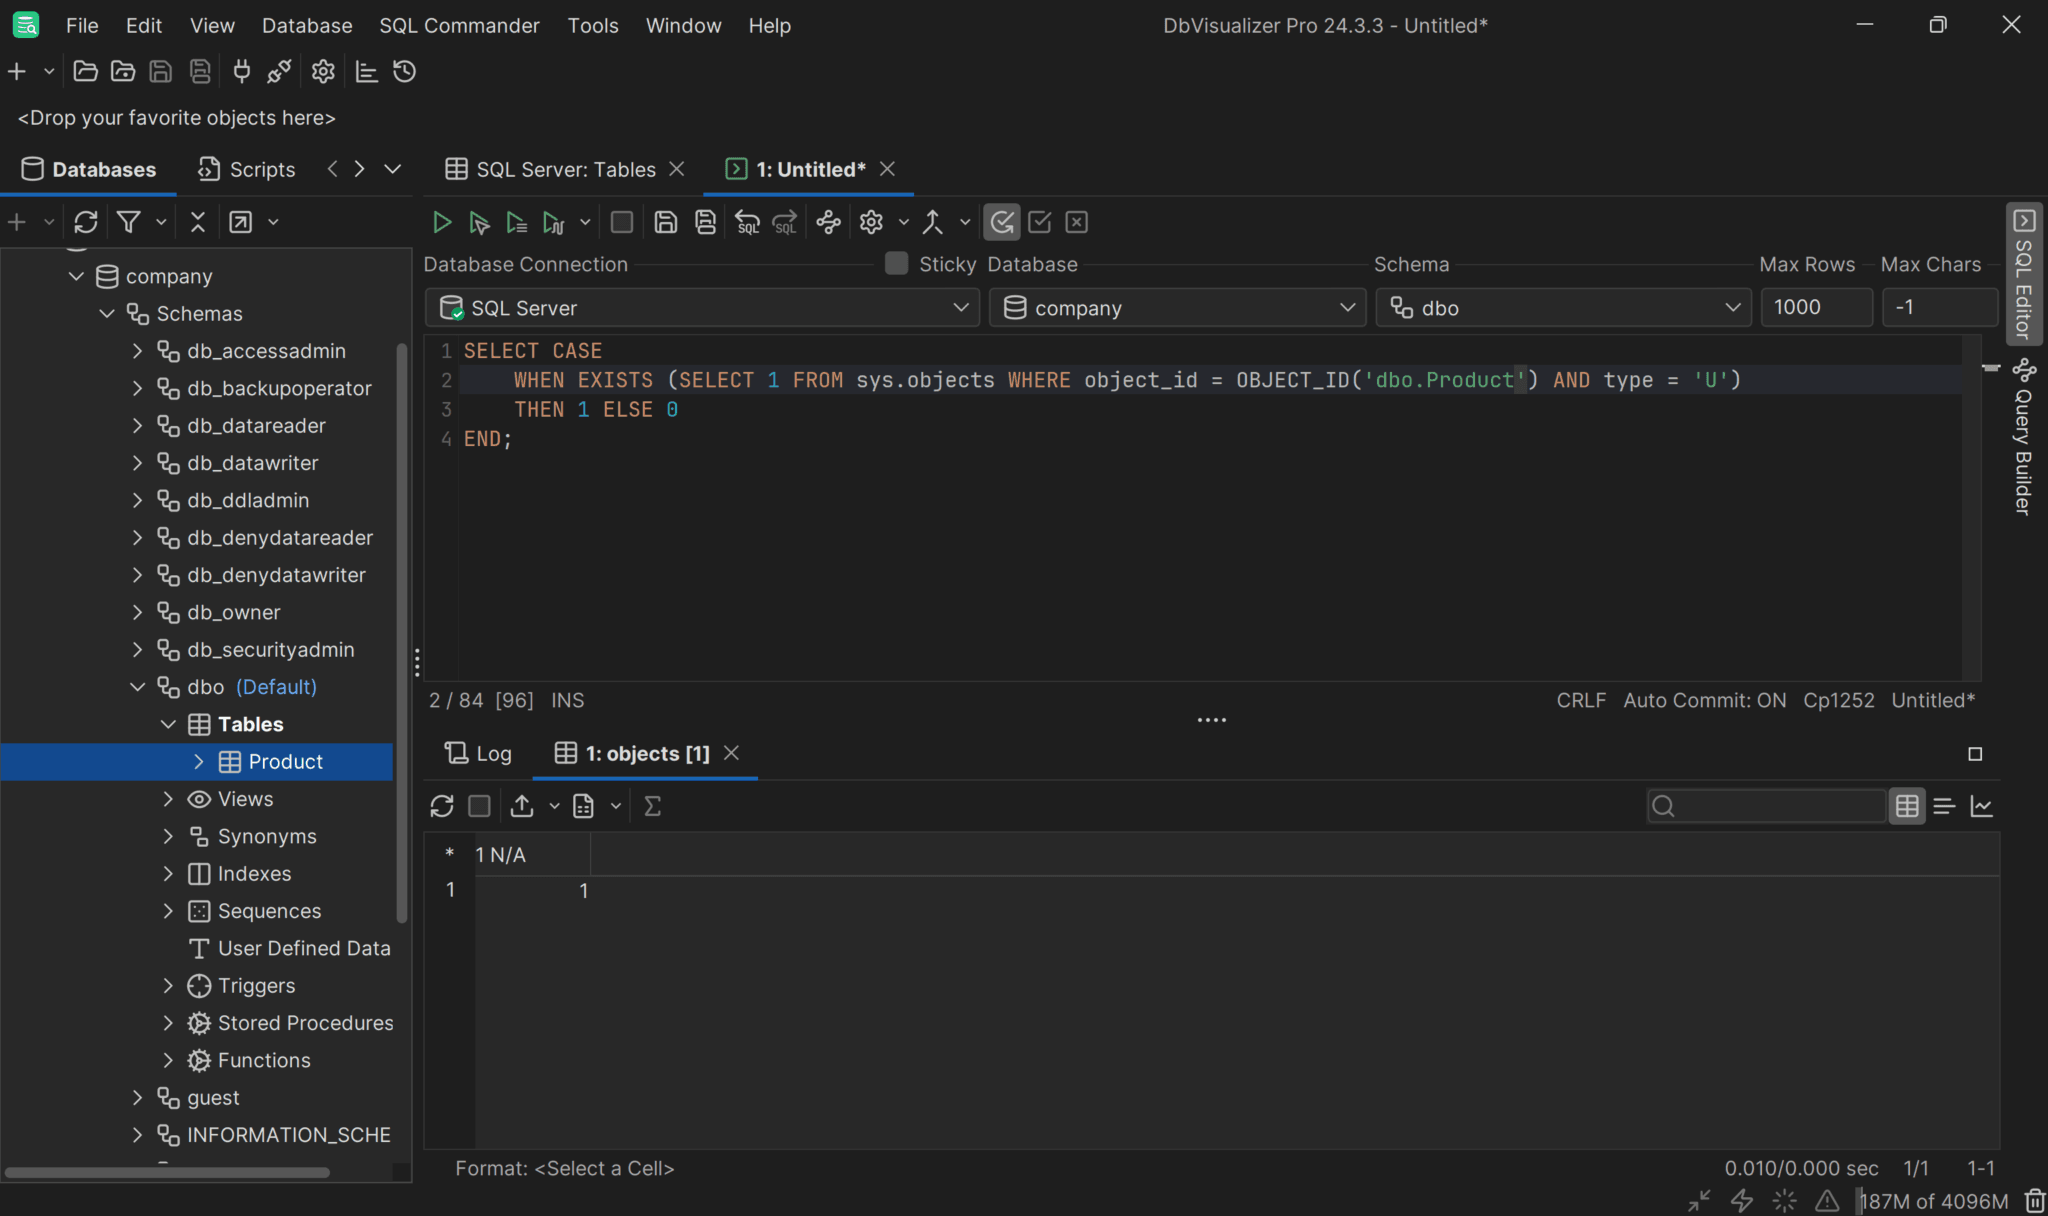Click the Sigma aggregation icon in results toolbar
The image size is (2048, 1216).
652,805
